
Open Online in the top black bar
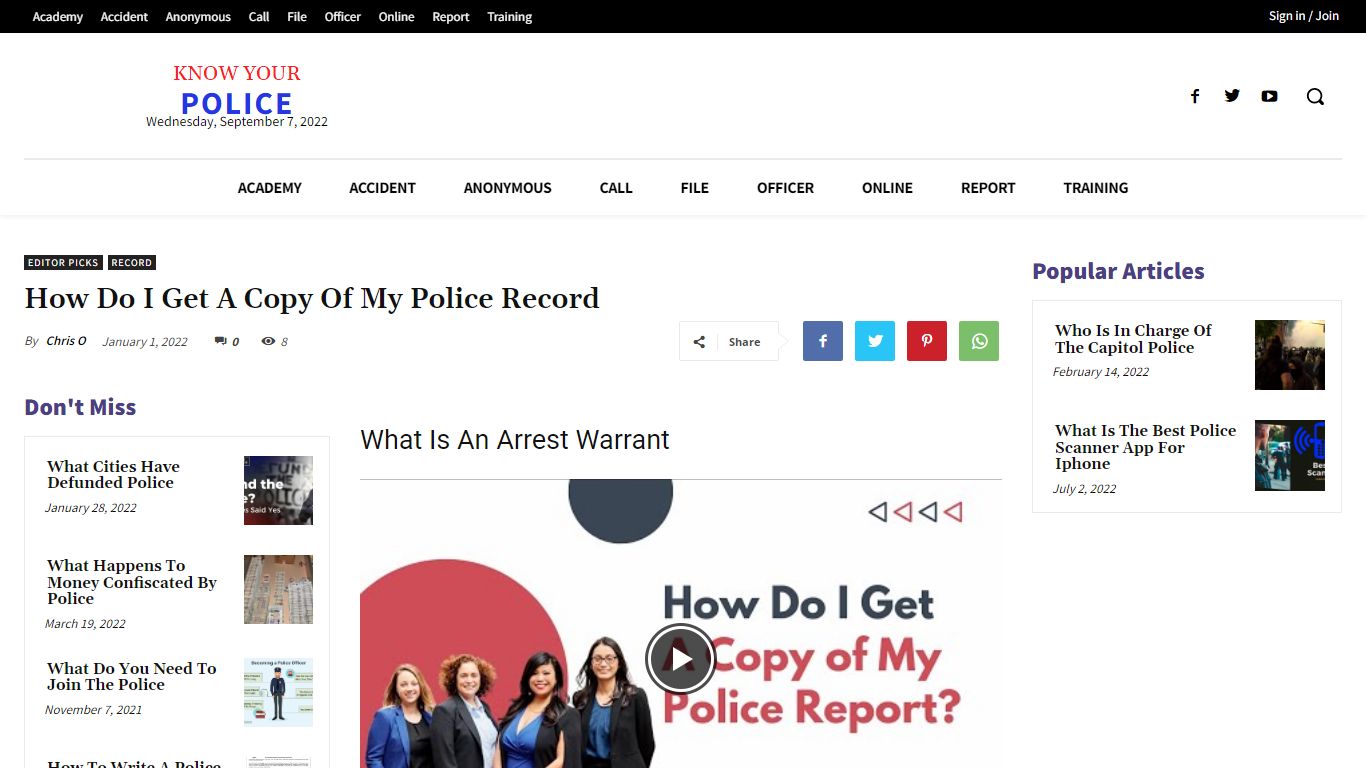coord(396,17)
